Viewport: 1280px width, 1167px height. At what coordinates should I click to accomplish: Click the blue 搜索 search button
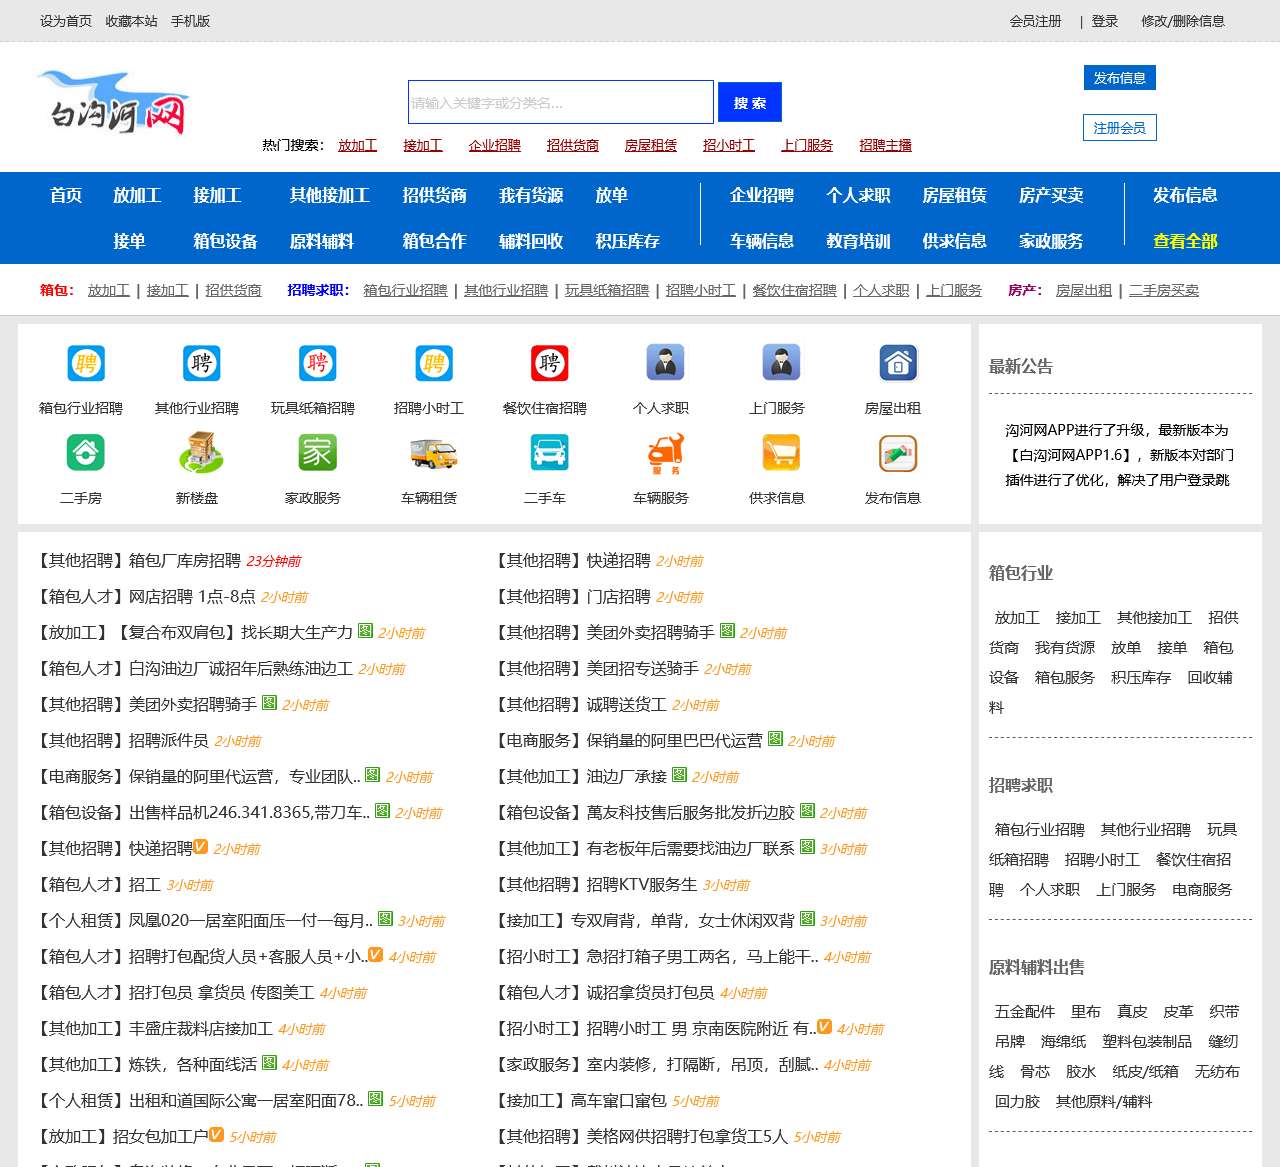tap(750, 102)
